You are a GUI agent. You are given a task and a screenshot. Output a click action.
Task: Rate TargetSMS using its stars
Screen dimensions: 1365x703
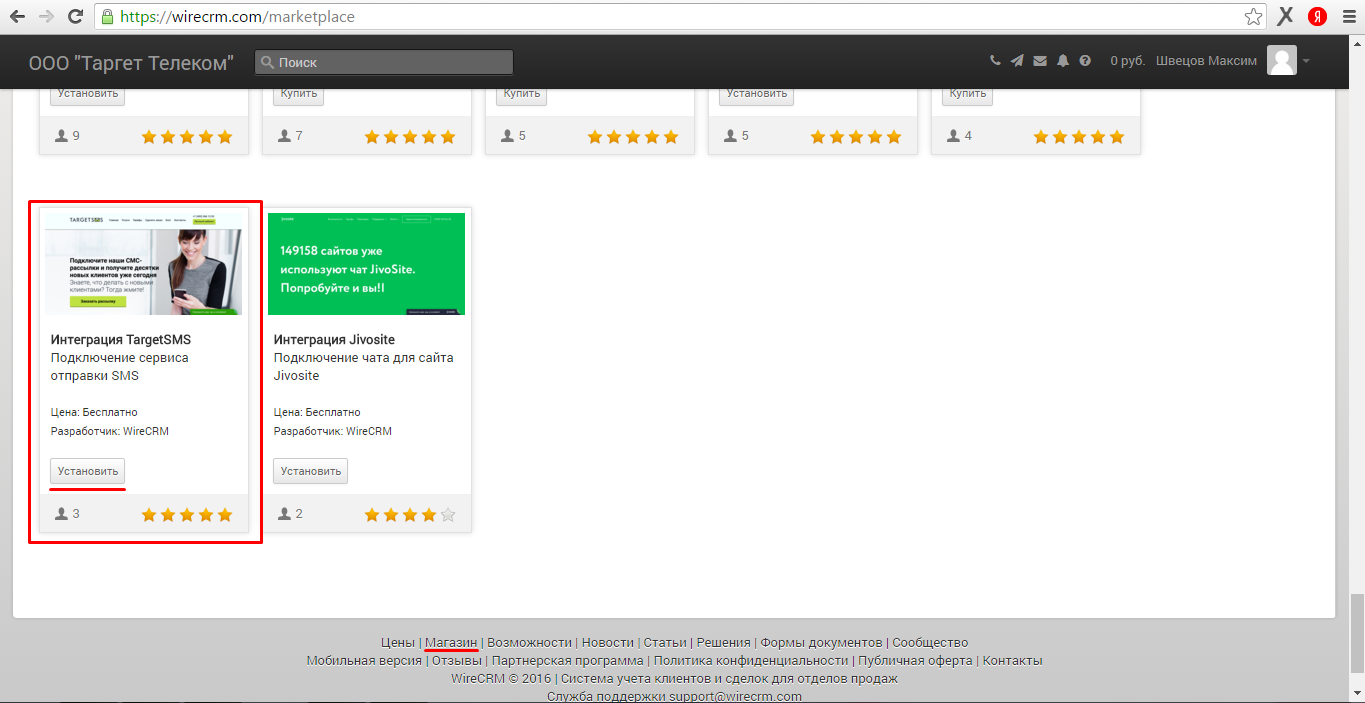click(x=187, y=515)
